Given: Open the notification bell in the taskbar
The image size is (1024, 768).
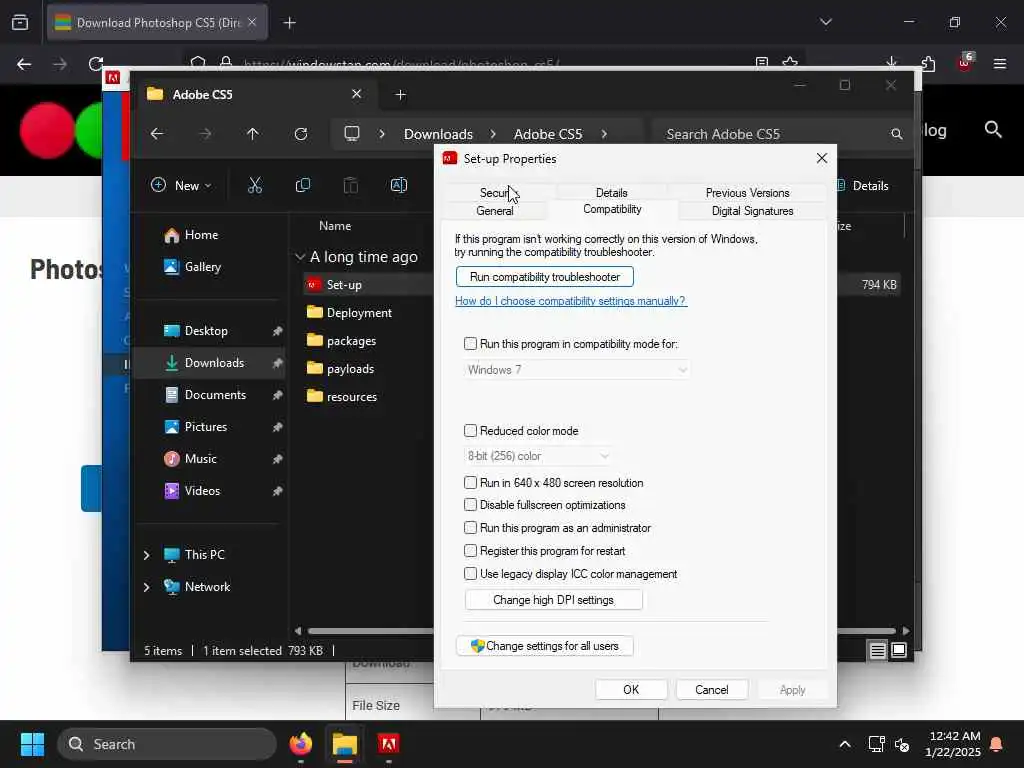Looking at the screenshot, I should click(997, 744).
